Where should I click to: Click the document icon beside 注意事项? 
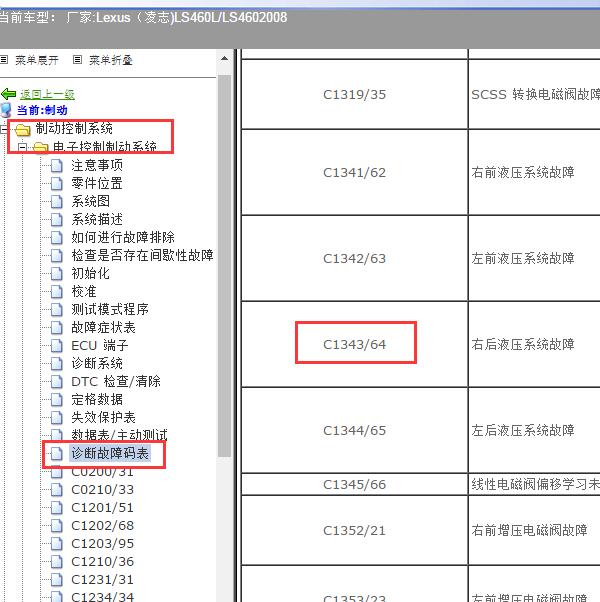click(57, 166)
